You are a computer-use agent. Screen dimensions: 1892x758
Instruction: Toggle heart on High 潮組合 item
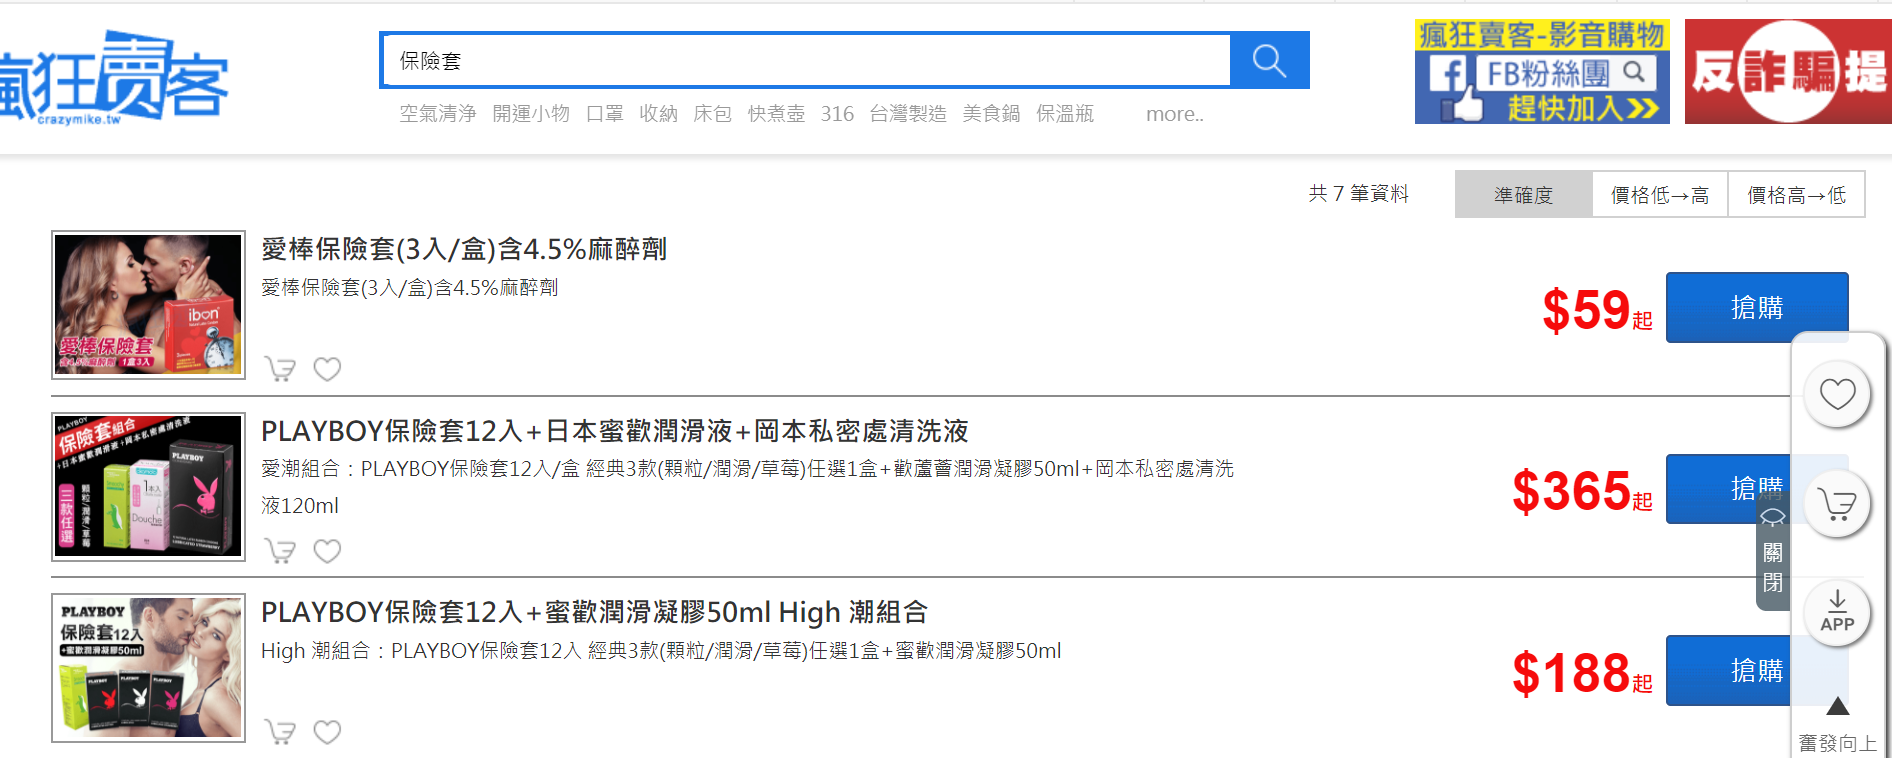click(x=327, y=732)
